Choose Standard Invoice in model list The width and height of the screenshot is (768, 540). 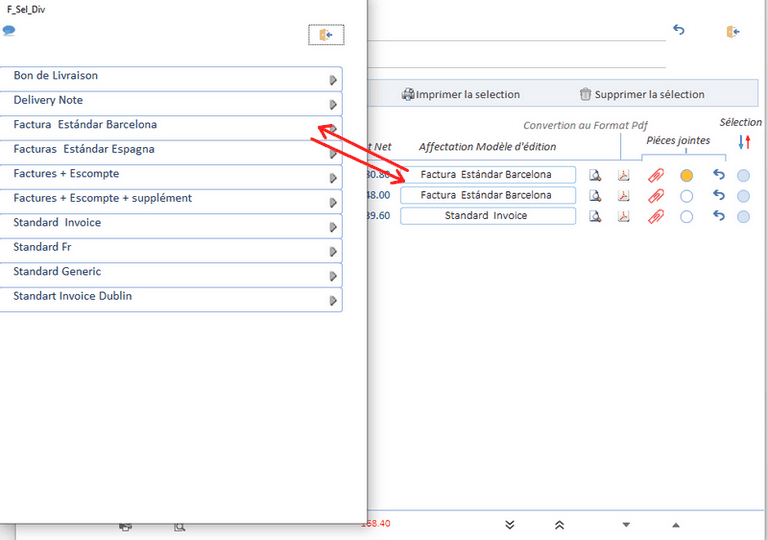point(170,225)
